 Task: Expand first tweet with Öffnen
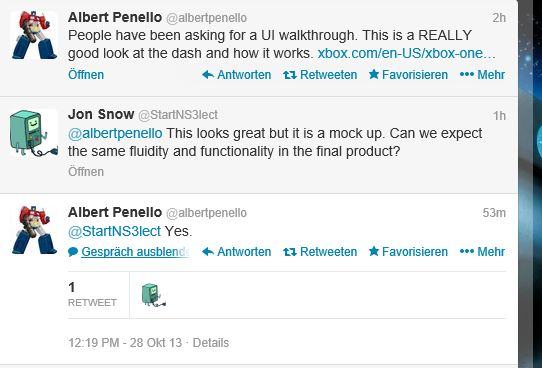pos(86,75)
